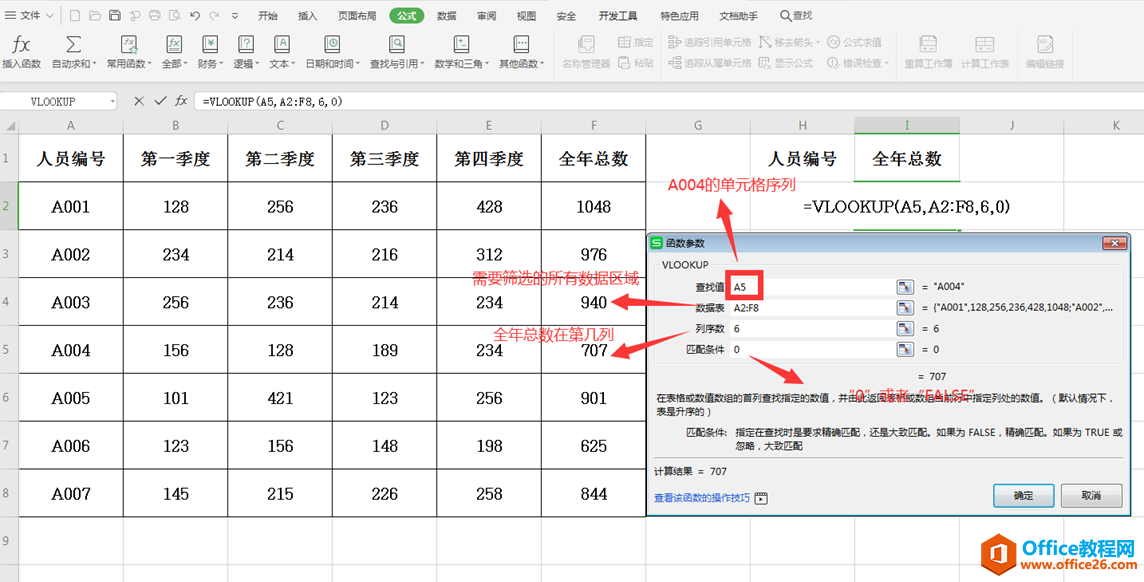The height and width of the screenshot is (582, 1144).
Task: Click the 重算工作簿 icon
Action: click(928, 44)
